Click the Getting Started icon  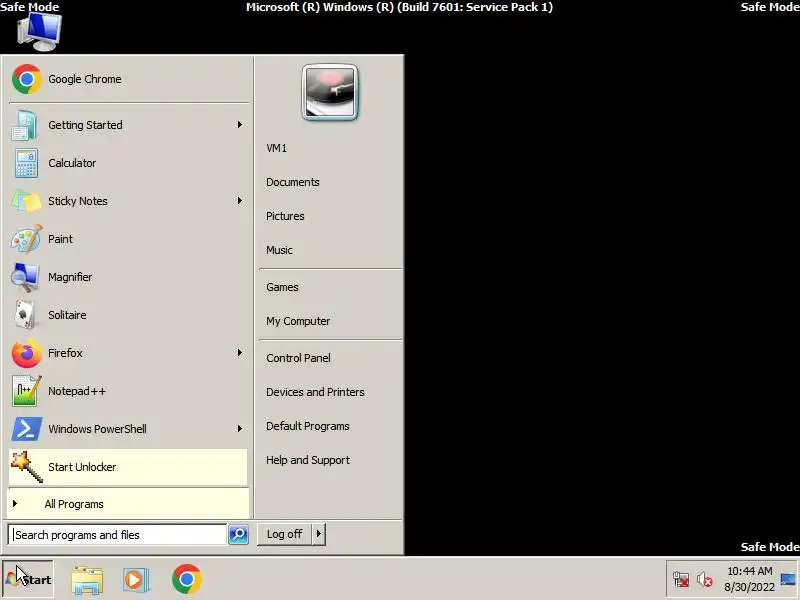pos(24,125)
